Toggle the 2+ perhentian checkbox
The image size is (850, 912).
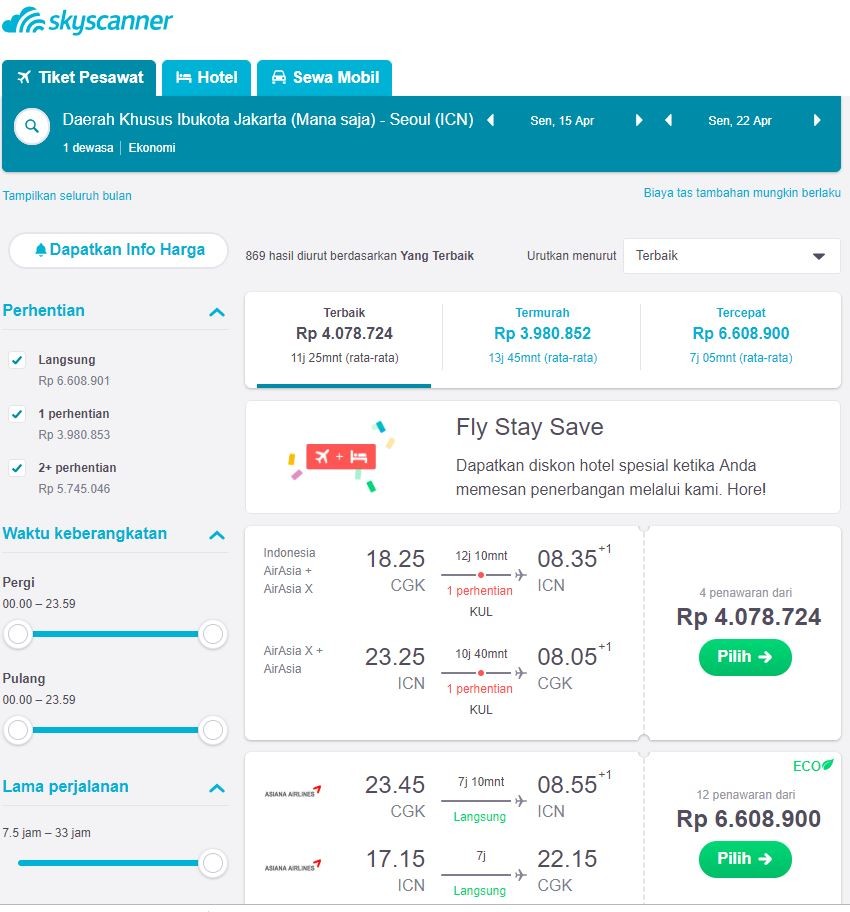(x=17, y=468)
